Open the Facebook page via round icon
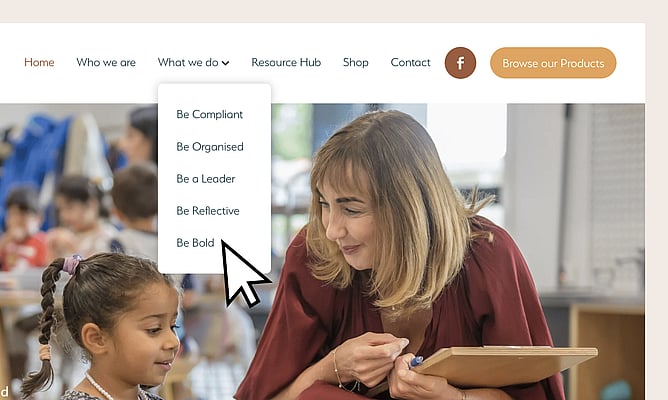 tap(460, 63)
